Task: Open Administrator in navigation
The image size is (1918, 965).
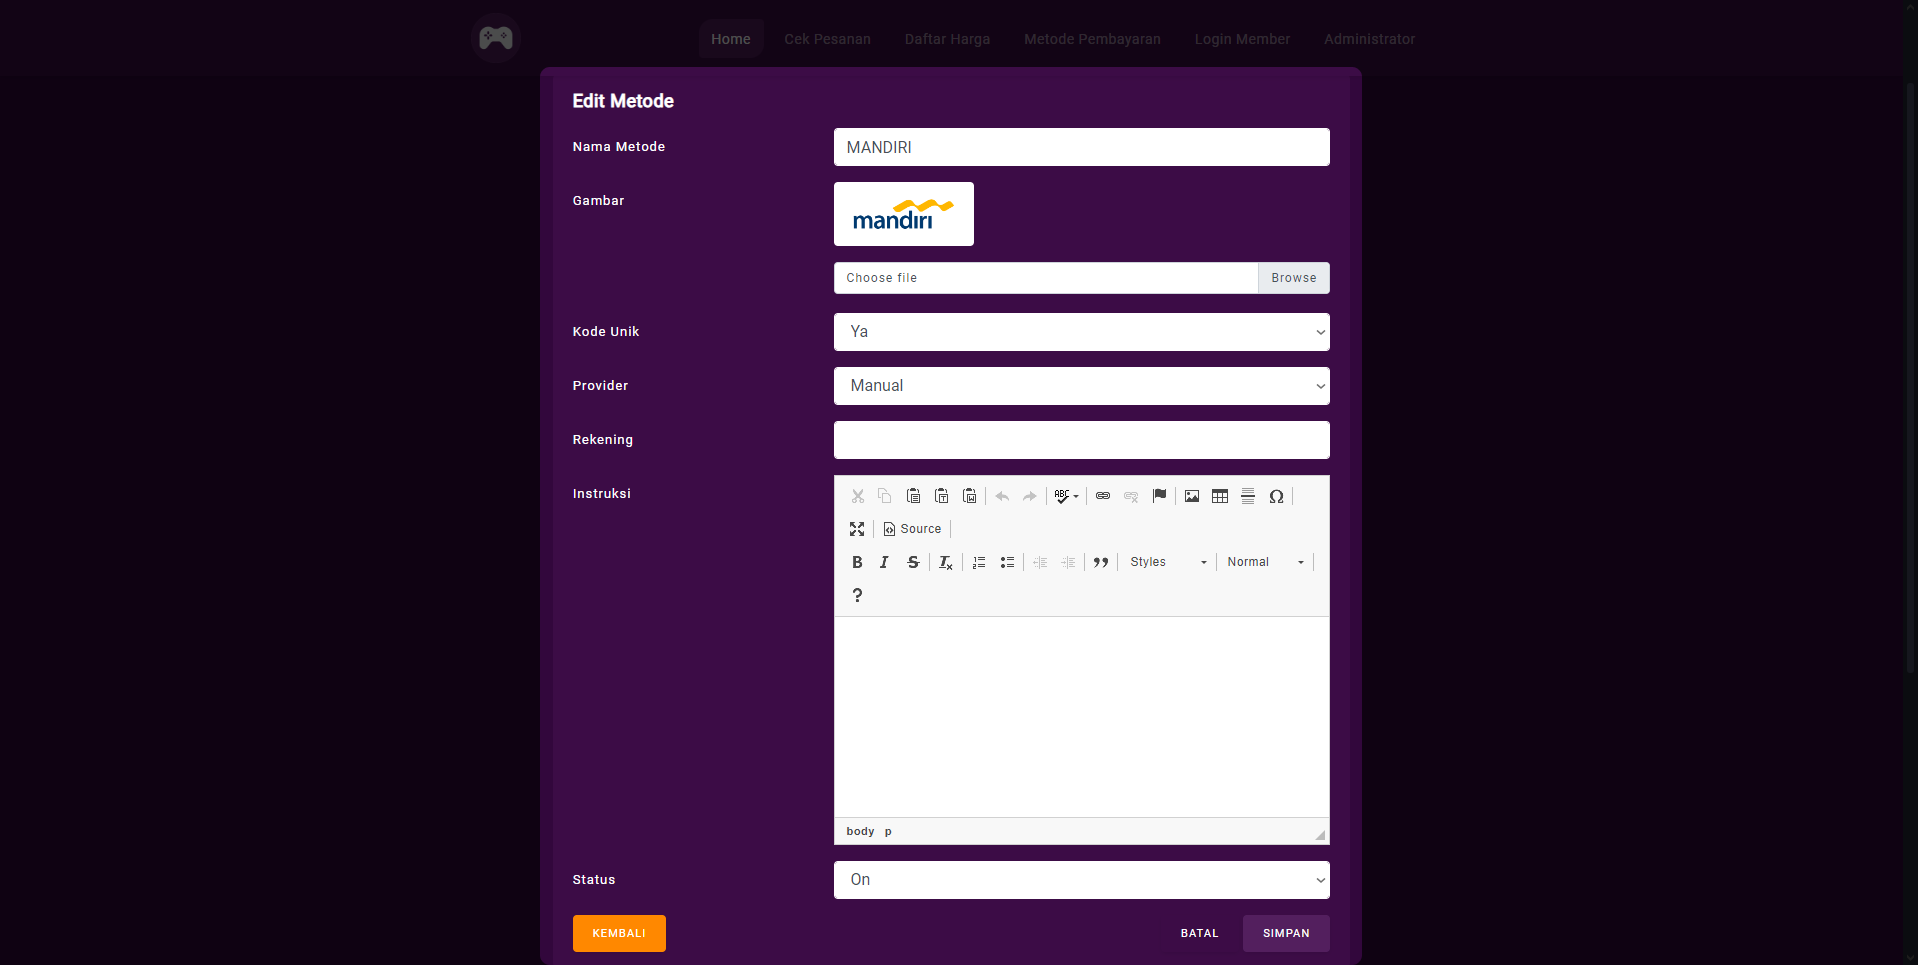Action: (1369, 39)
